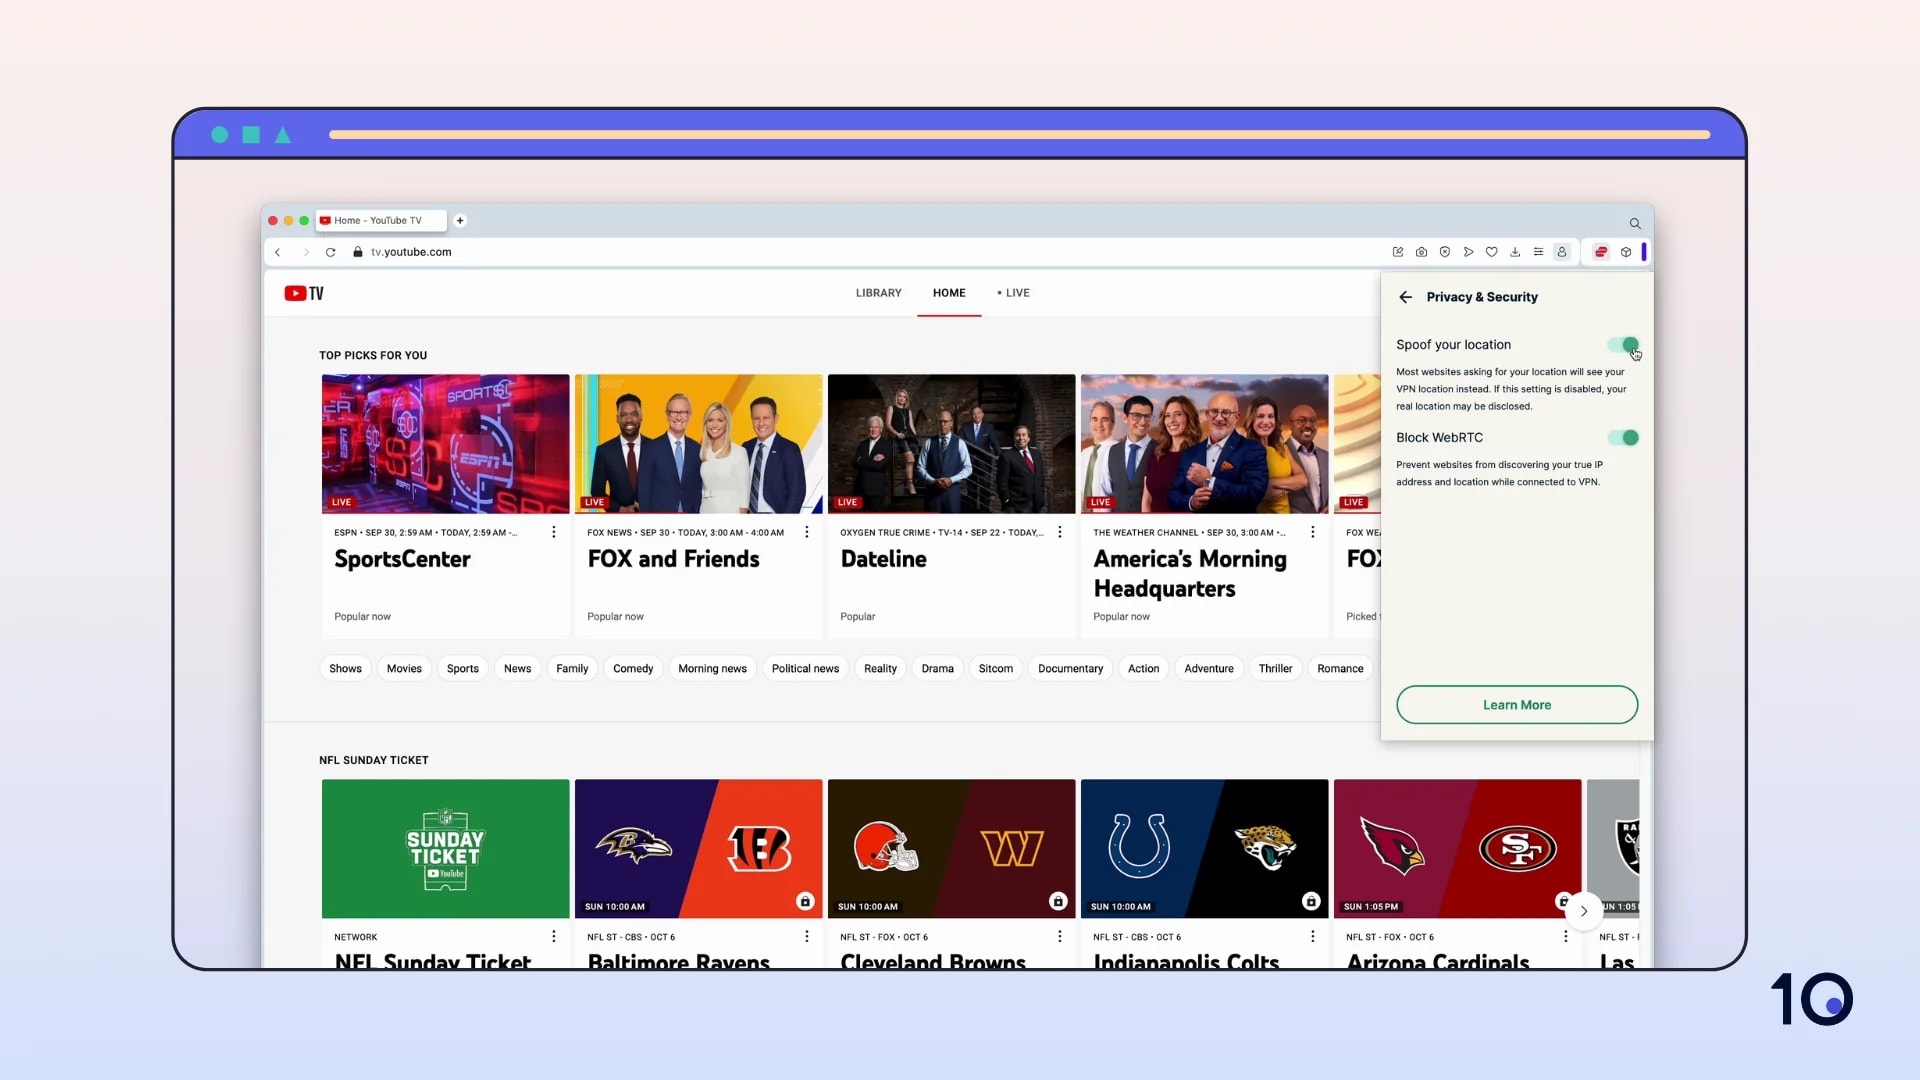This screenshot has width=1920, height=1080.
Task: Click the browser forward arrow
Action: point(306,252)
